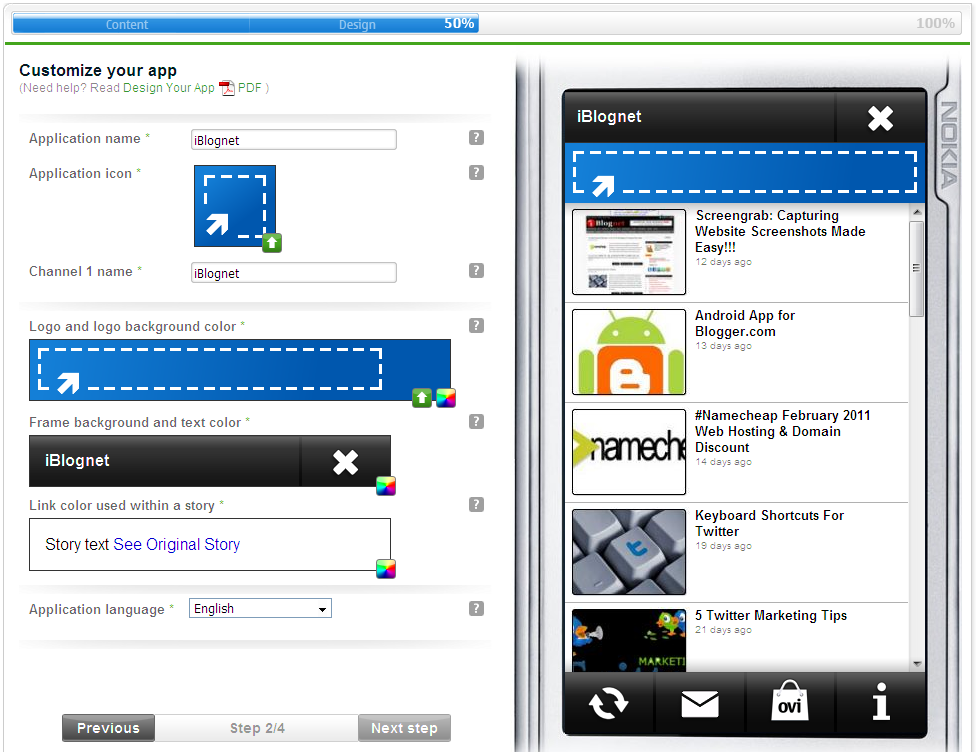Click the X icon in frame color preview
Viewport: 976px width, 752px height.
tap(345, 462)
